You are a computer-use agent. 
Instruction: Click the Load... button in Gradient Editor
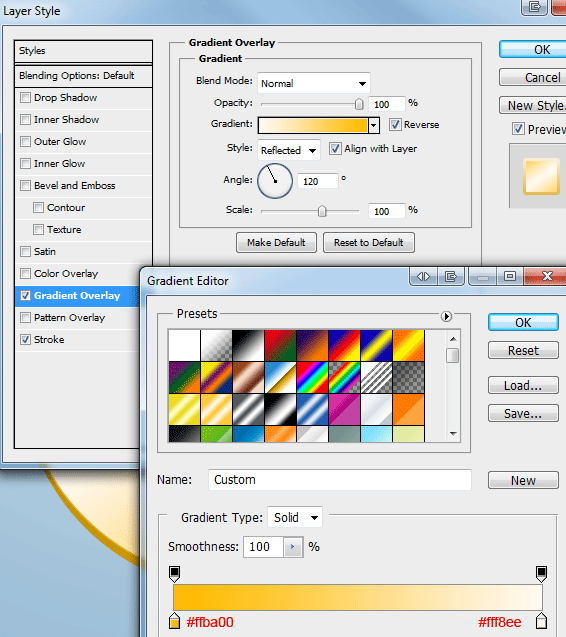(523, 386)
